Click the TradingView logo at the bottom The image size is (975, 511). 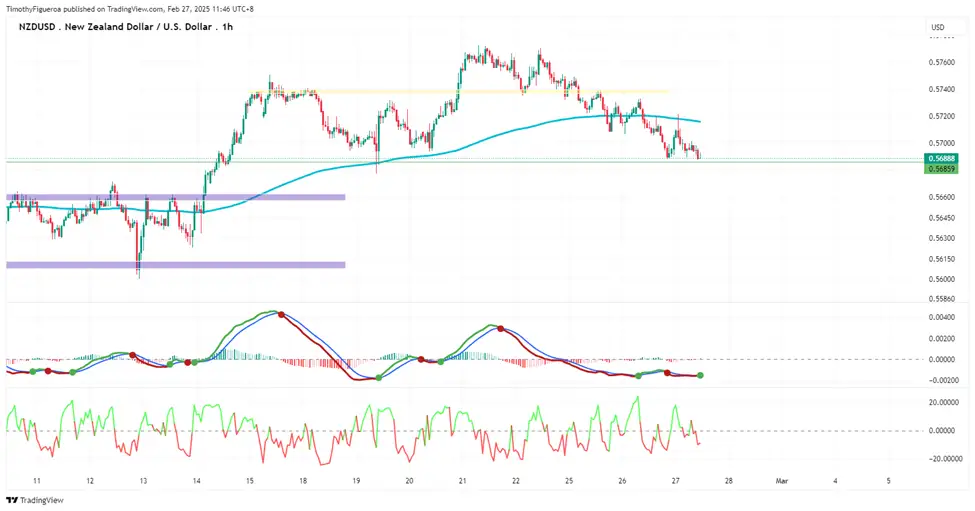coord(35,500)
